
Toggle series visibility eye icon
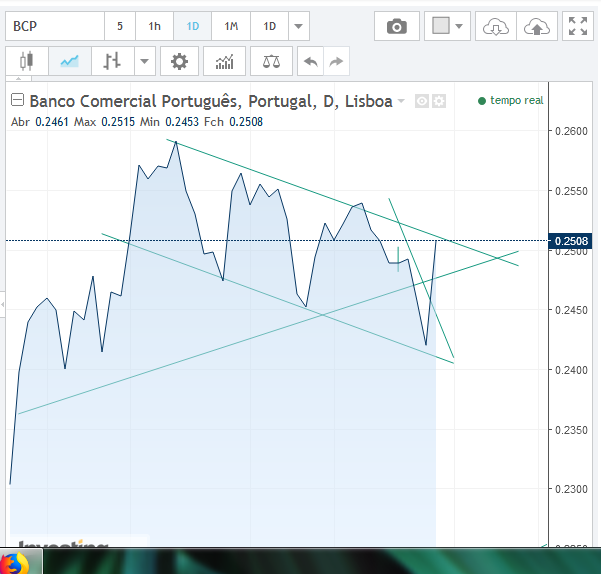click(422, 101)
